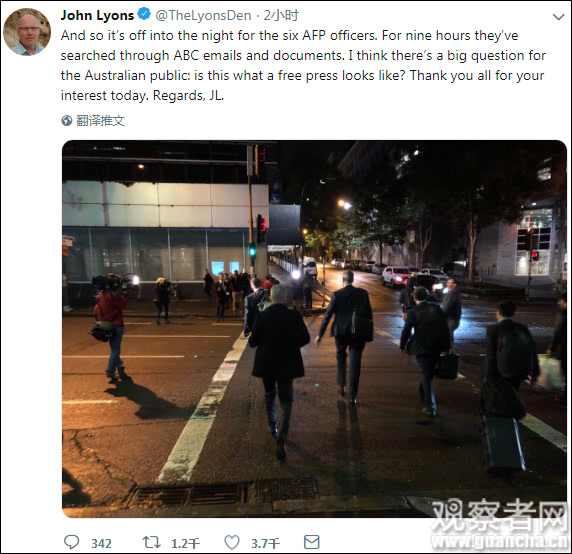Image resolution: width=572 pixels, height=554 pixels.
Task: Open the 342 replies count
Action: (x=101, y=543)
